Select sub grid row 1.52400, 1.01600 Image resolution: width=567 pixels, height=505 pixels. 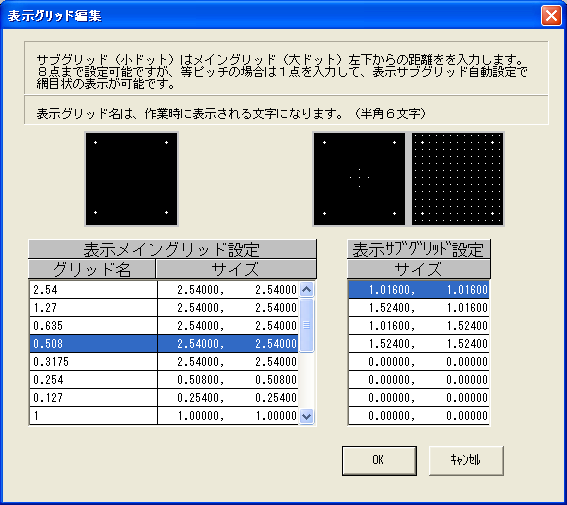[x=419, y=308]
